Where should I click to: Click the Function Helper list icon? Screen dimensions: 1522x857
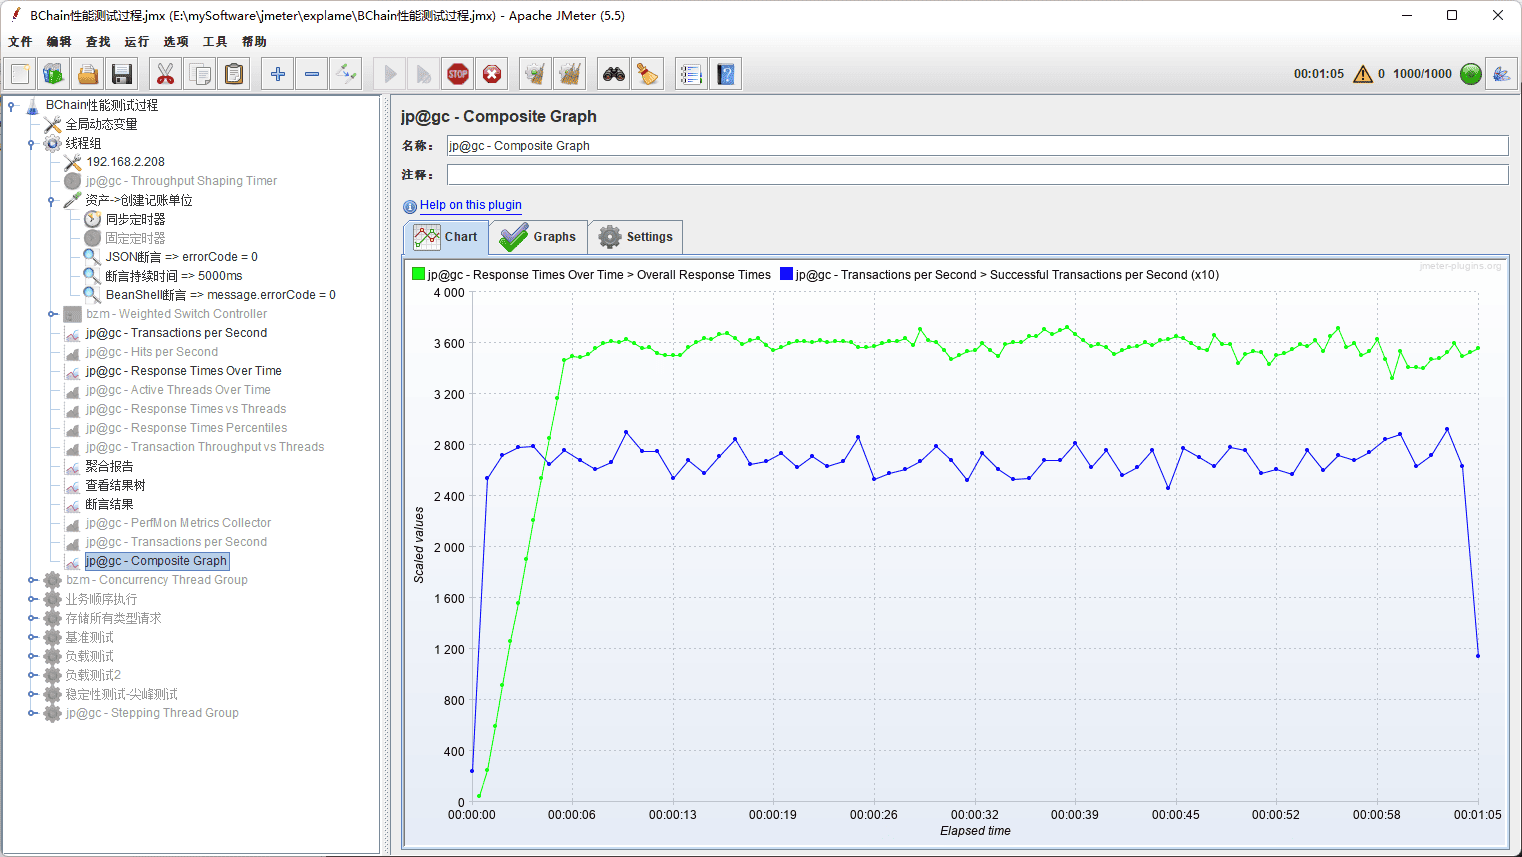click(x=691, y=74)
